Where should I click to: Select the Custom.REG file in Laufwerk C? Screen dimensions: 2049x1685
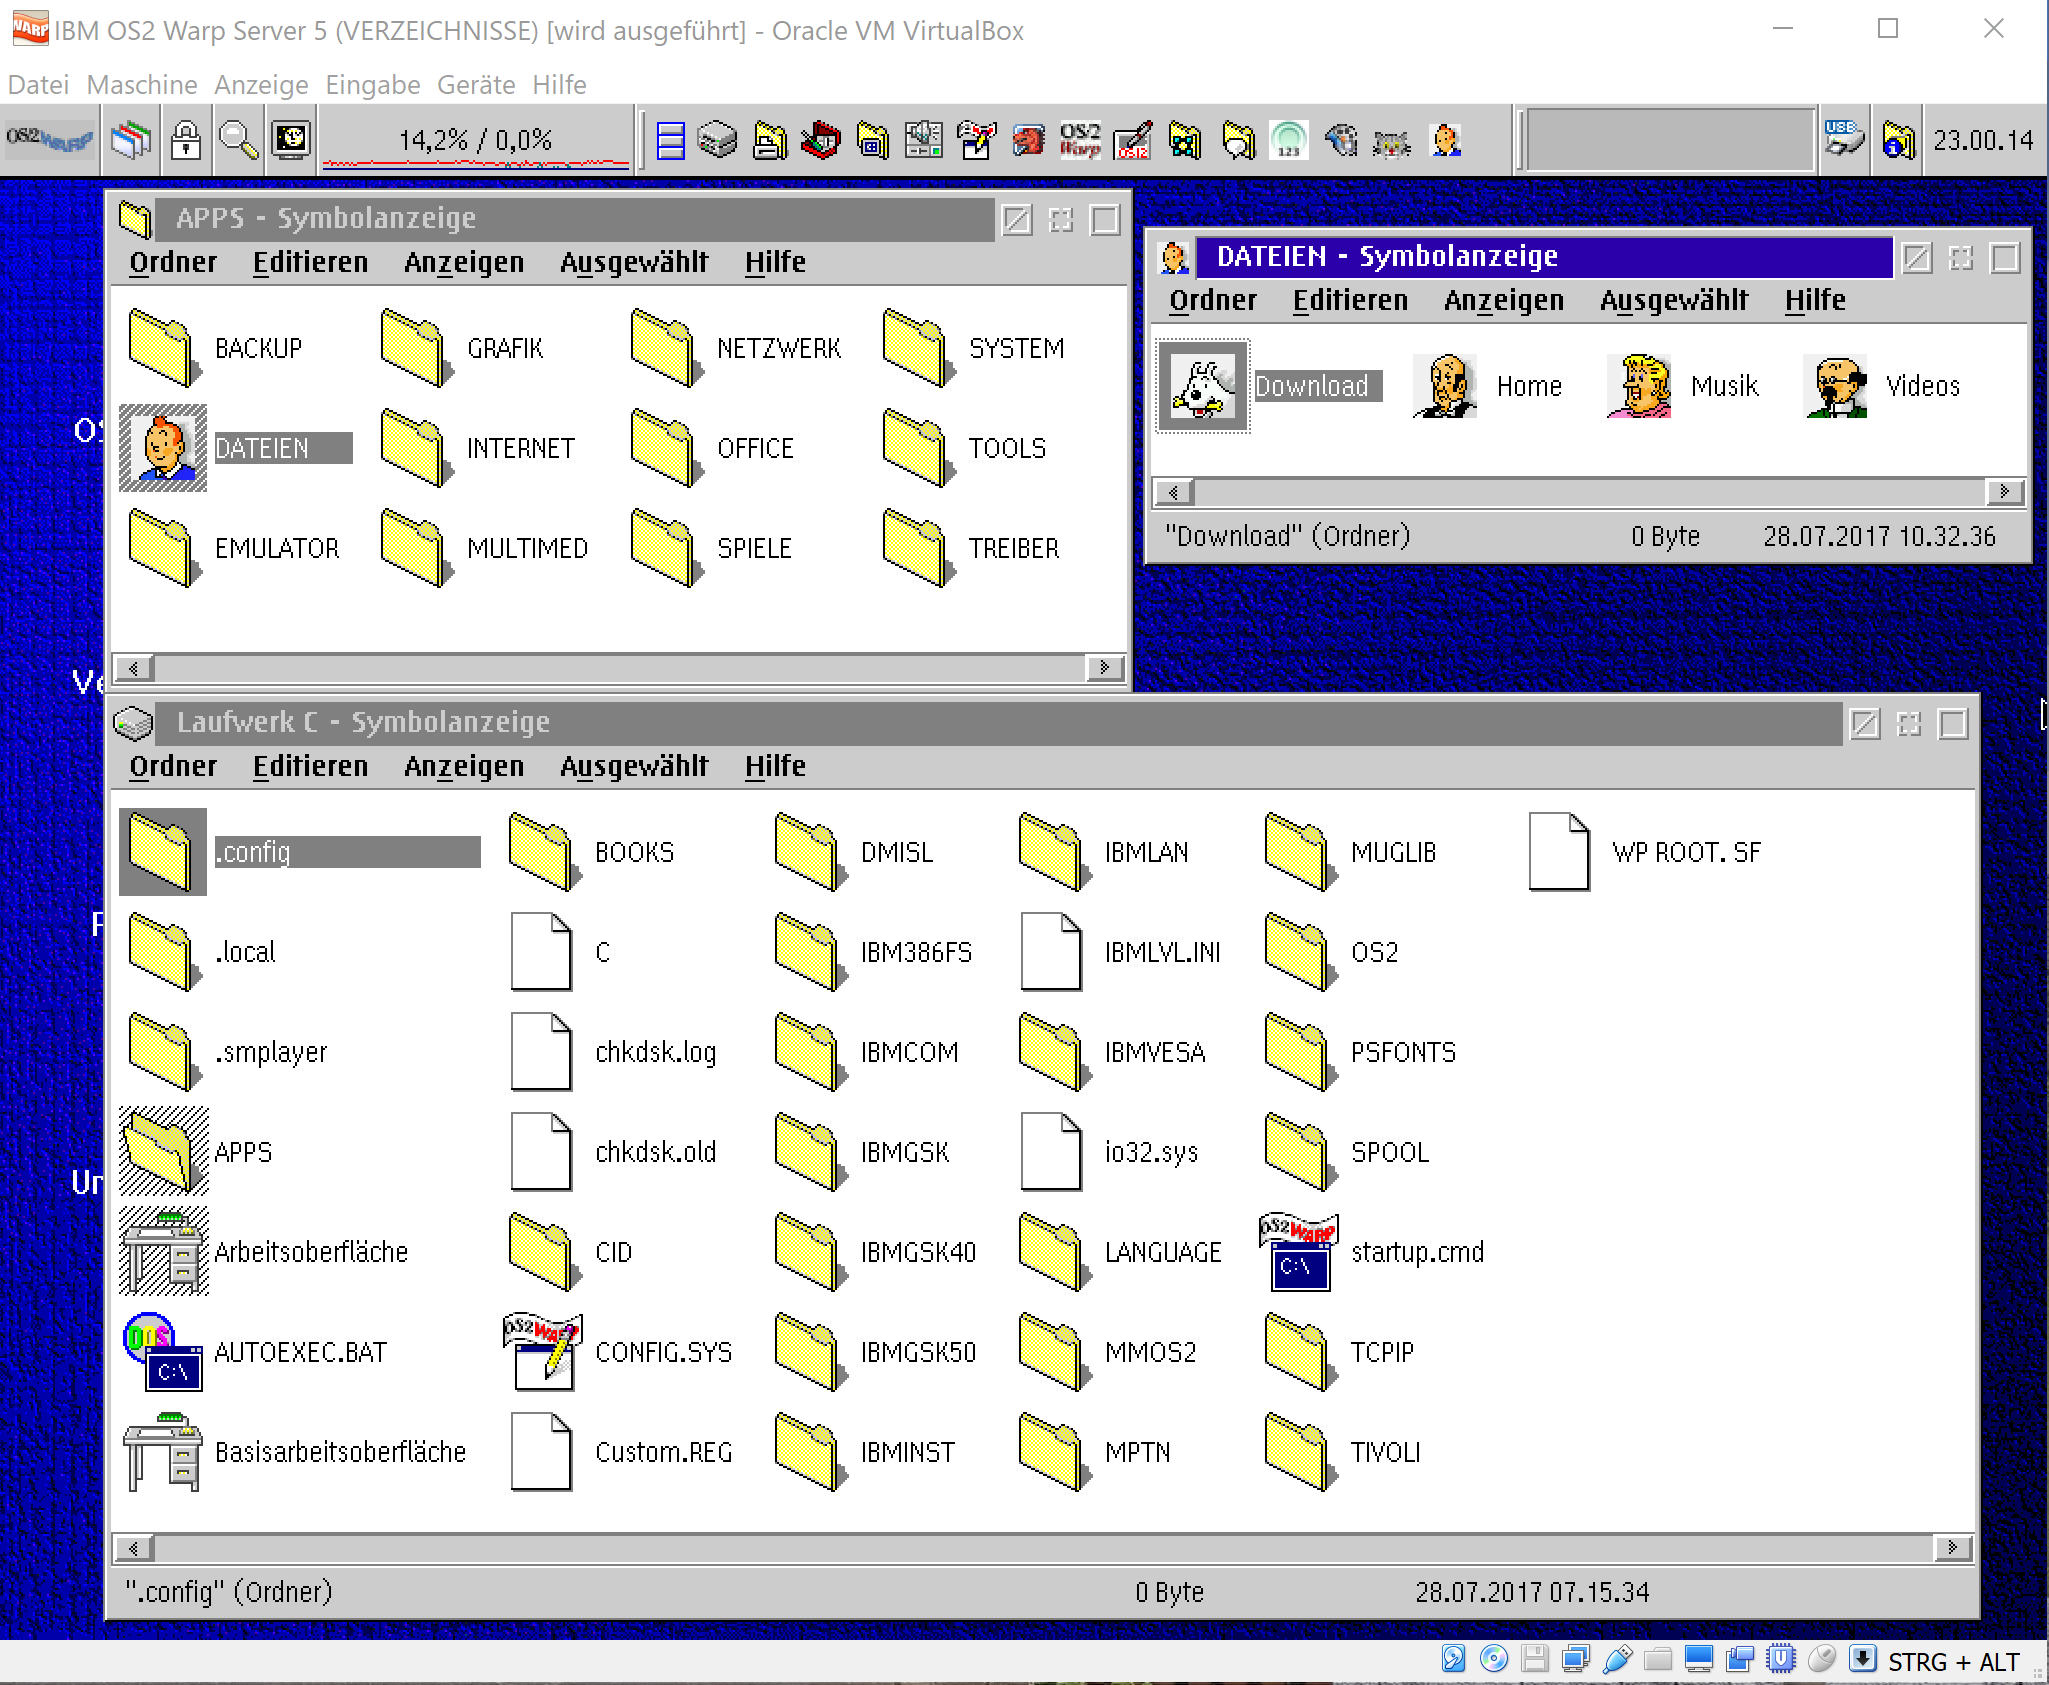click(542, 1451)
